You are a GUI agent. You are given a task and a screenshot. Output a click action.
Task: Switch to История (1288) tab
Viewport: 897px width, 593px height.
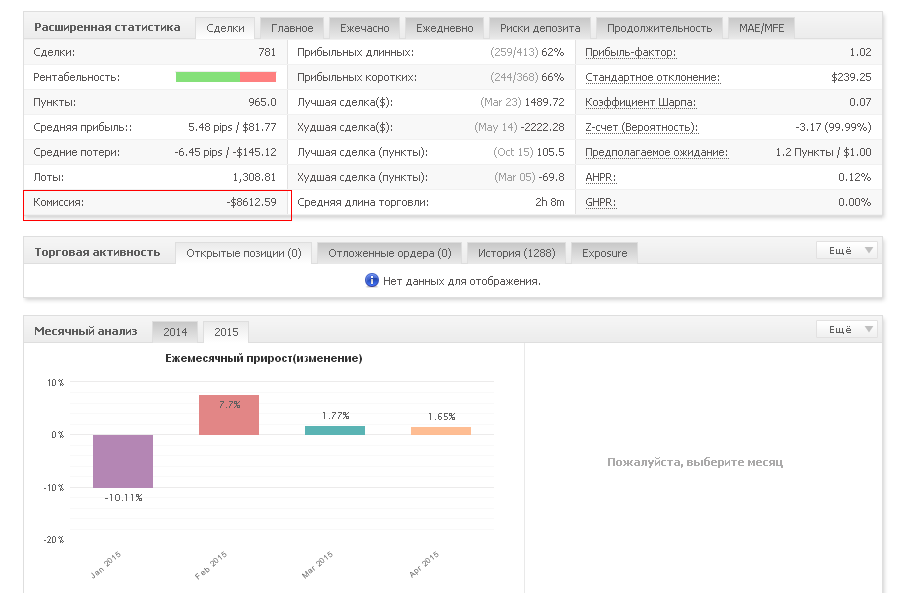517,253
